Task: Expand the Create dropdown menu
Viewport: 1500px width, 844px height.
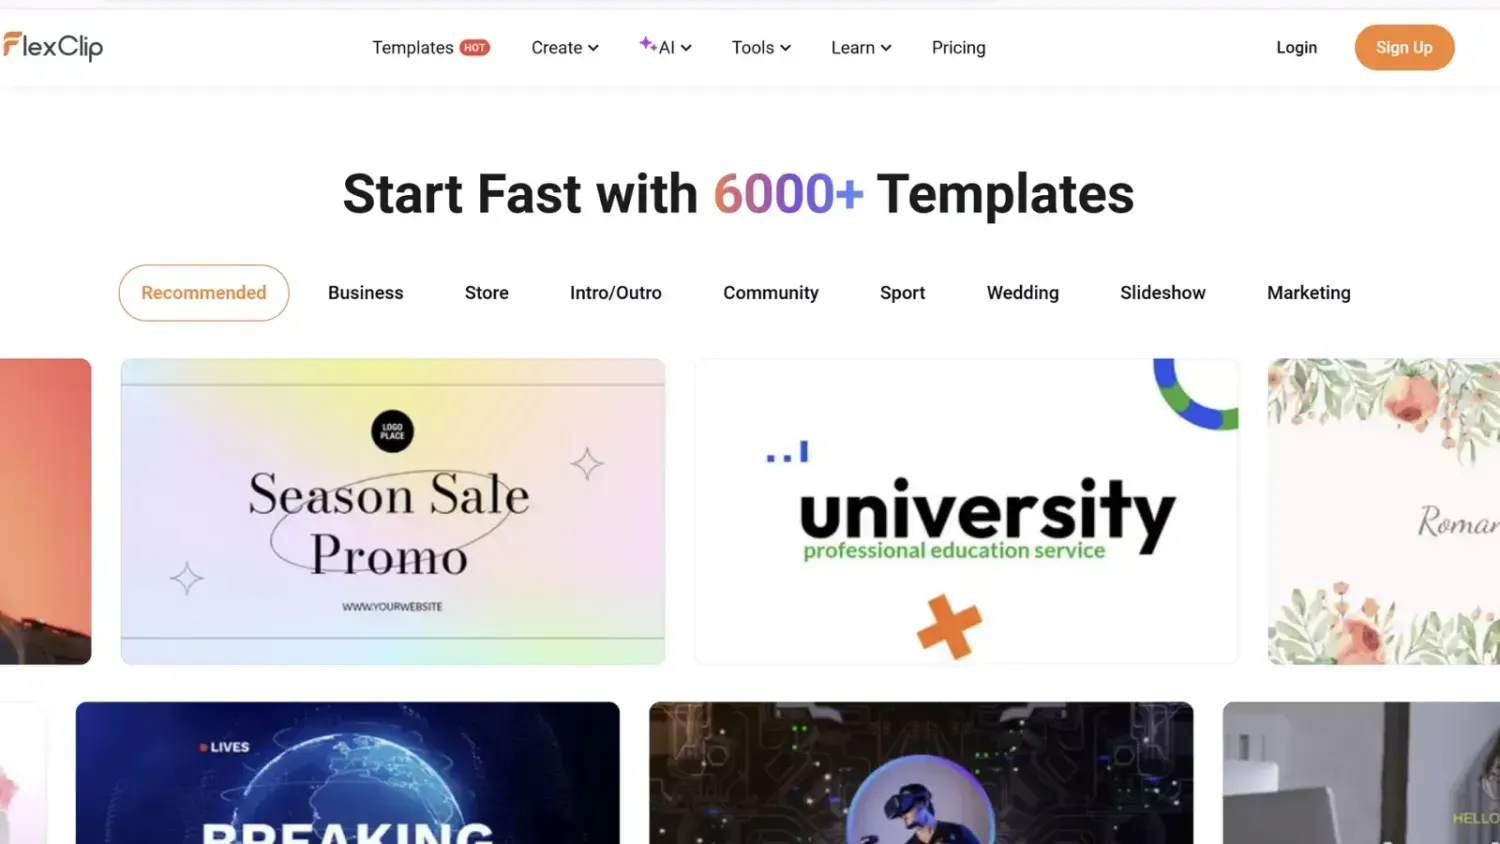Action: click(x=565, y=47)
